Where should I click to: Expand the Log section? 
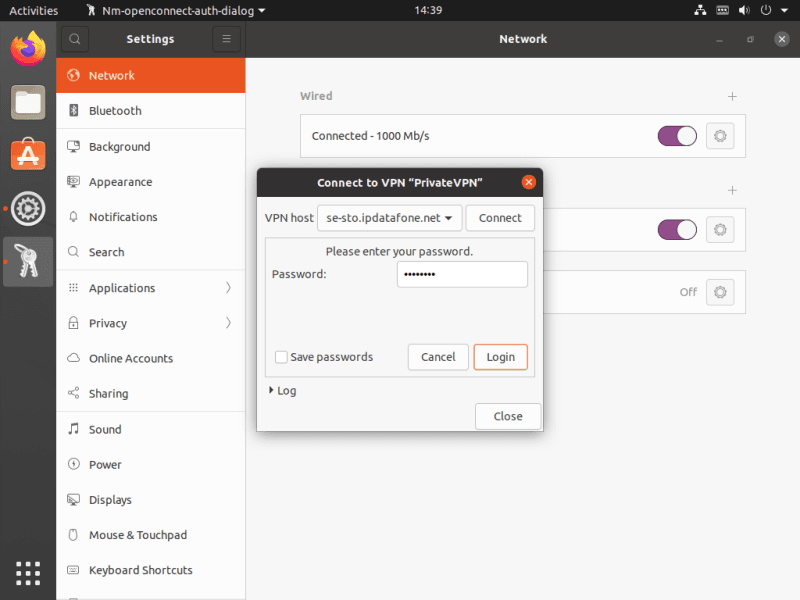click(x=282, y=391)
